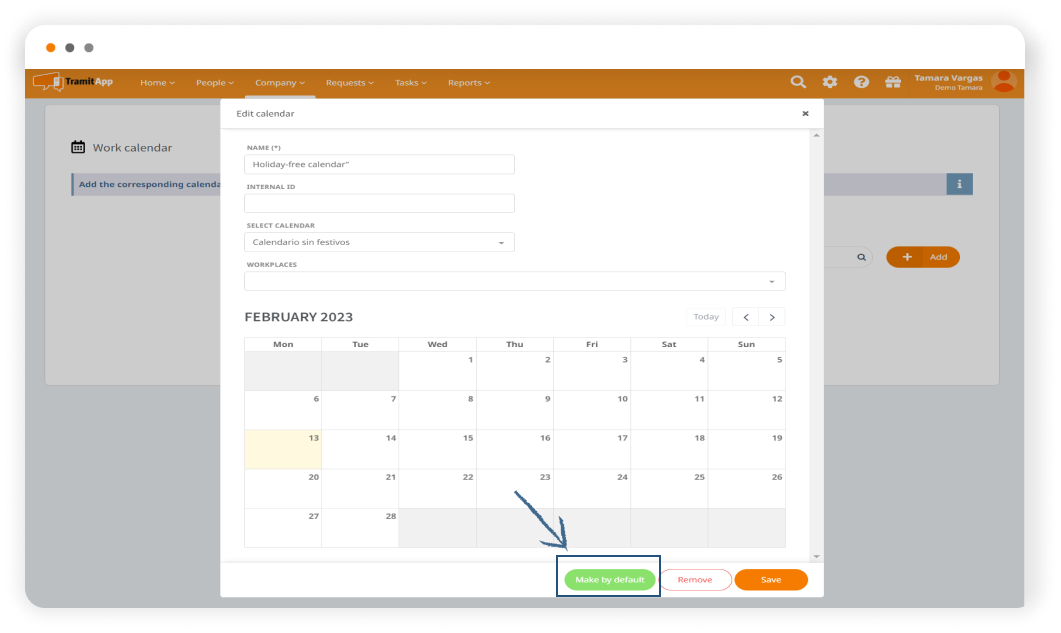
Task: Click the Internal ID input field
Action: pyautogui.click(x=379, y=203)
